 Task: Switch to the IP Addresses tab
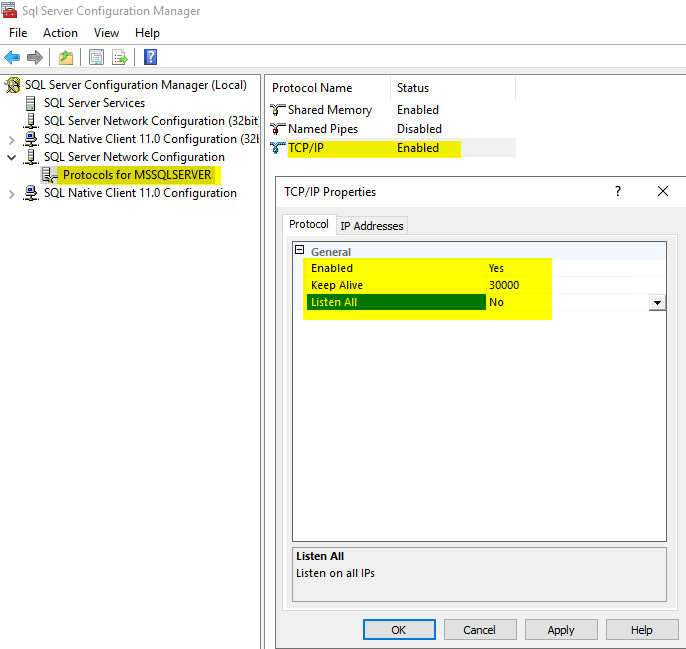[x=372, y=226]
